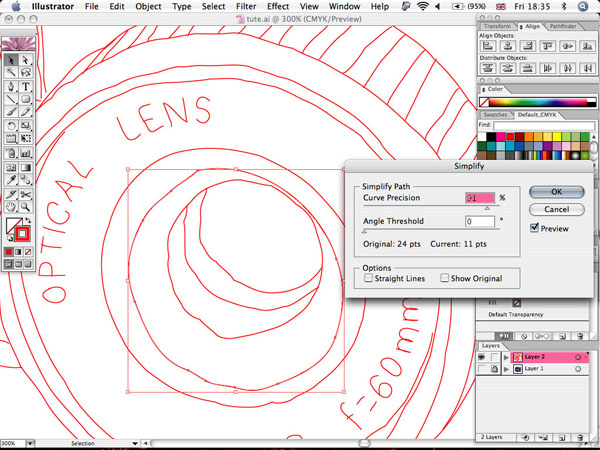This screenshot has width=600, height=450.
Task: Cycle the Color panel view arrows
Action: 483,89
